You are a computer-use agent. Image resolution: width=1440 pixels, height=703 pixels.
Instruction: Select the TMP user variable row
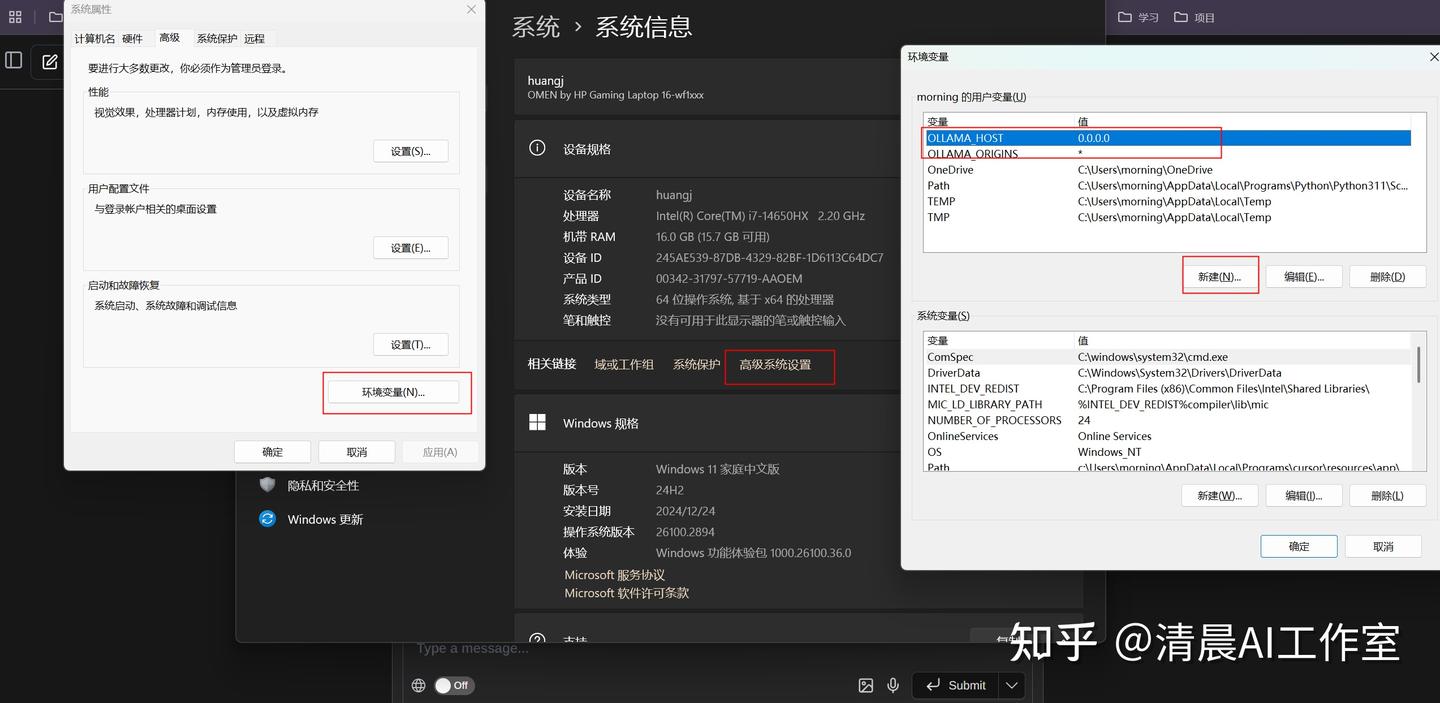pos(1168,217)
